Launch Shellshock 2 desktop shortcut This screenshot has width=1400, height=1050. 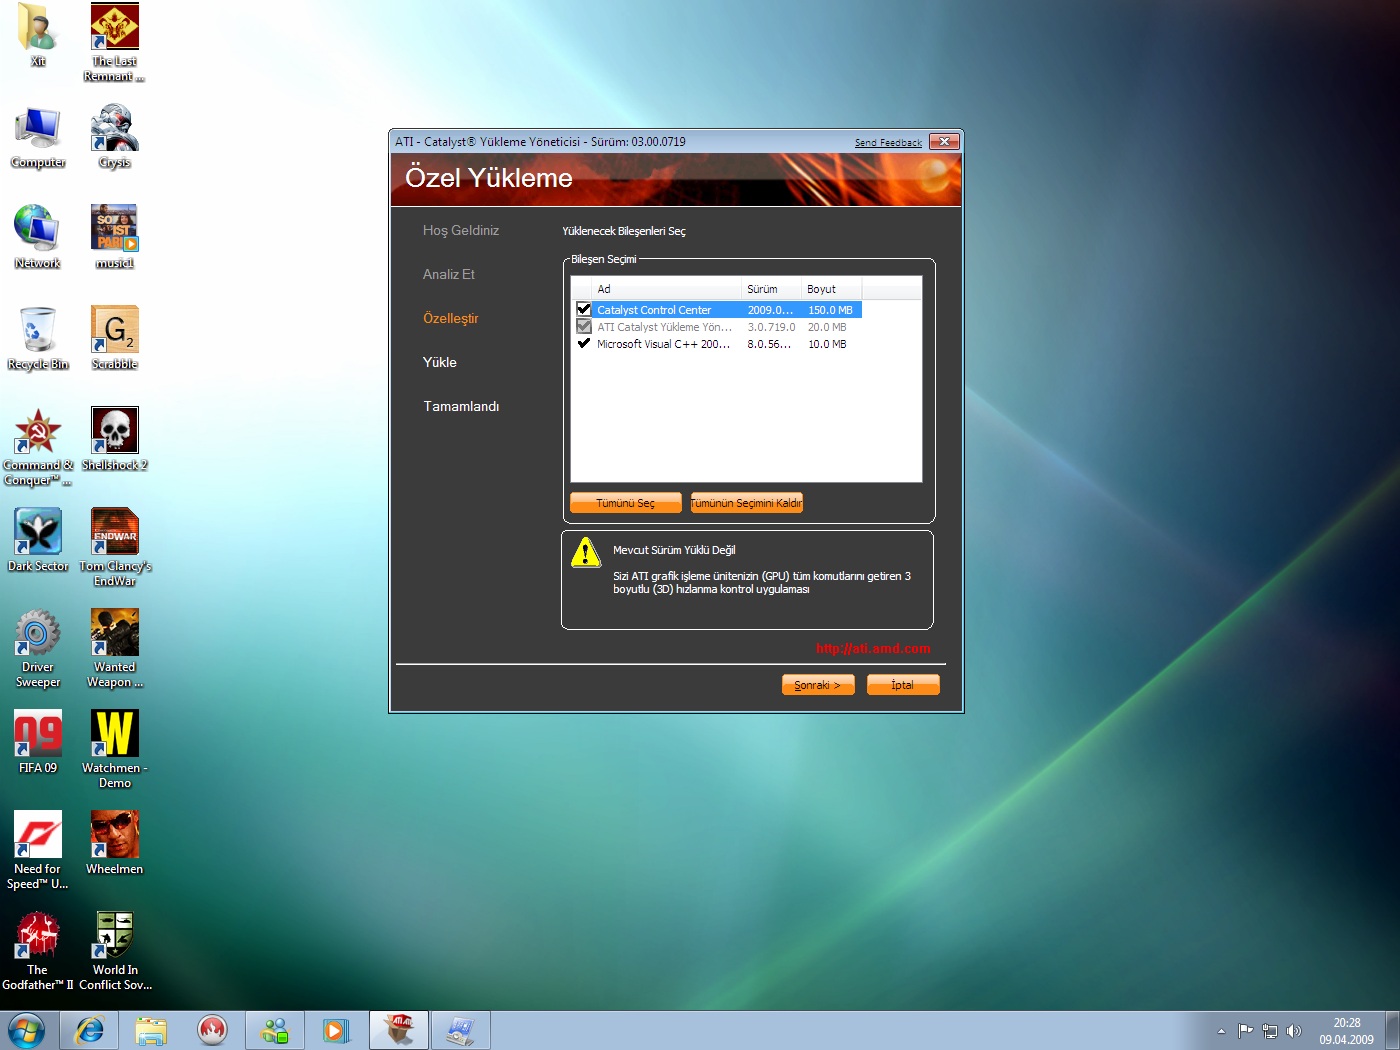point(115,440)
